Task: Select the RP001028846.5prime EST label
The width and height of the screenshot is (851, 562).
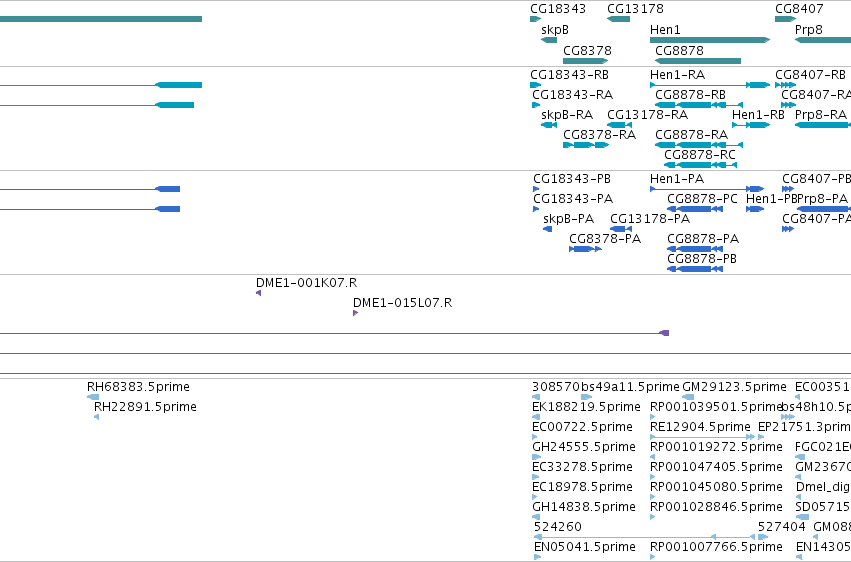Action: (x=716, y=507)
